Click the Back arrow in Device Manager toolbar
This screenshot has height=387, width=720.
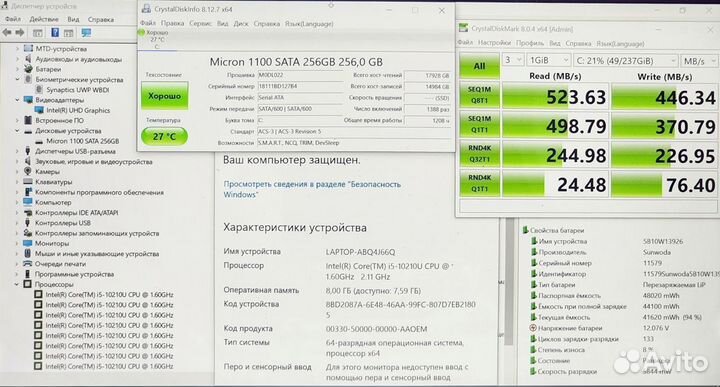click(7, 33)
